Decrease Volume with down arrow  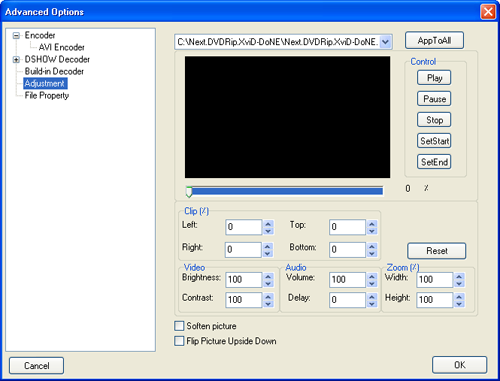pyautogui.click(x=372, y=284)
